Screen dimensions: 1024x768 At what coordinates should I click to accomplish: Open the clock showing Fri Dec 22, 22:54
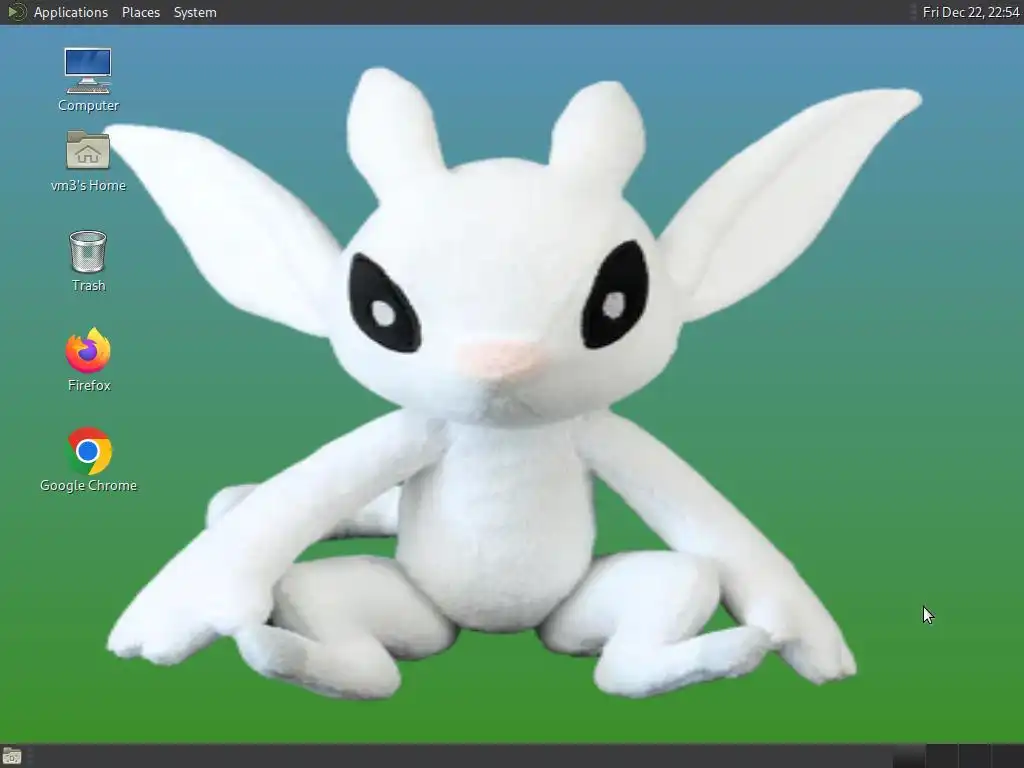pos(970,12)
